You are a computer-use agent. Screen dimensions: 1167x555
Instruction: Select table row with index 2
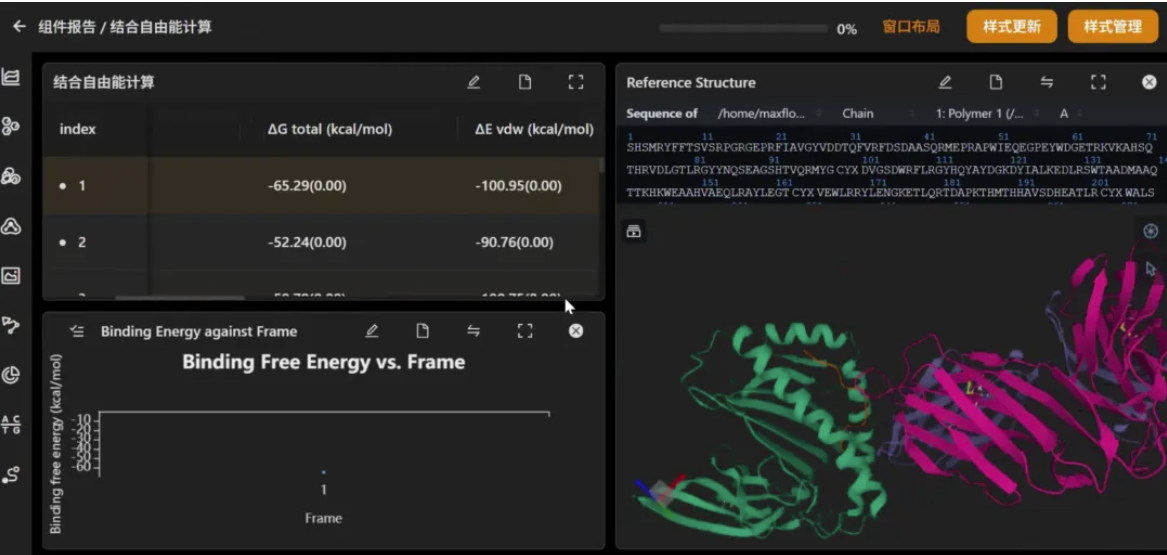click(321, 243)
